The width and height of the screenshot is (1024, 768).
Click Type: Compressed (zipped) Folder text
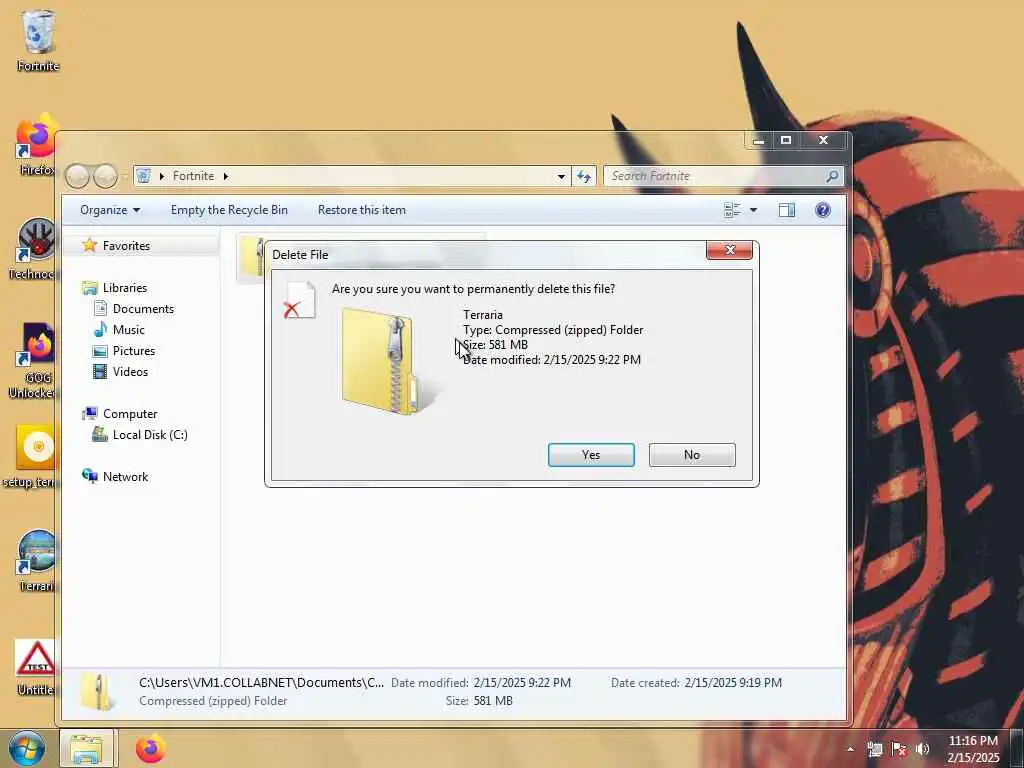pos(553,330)
